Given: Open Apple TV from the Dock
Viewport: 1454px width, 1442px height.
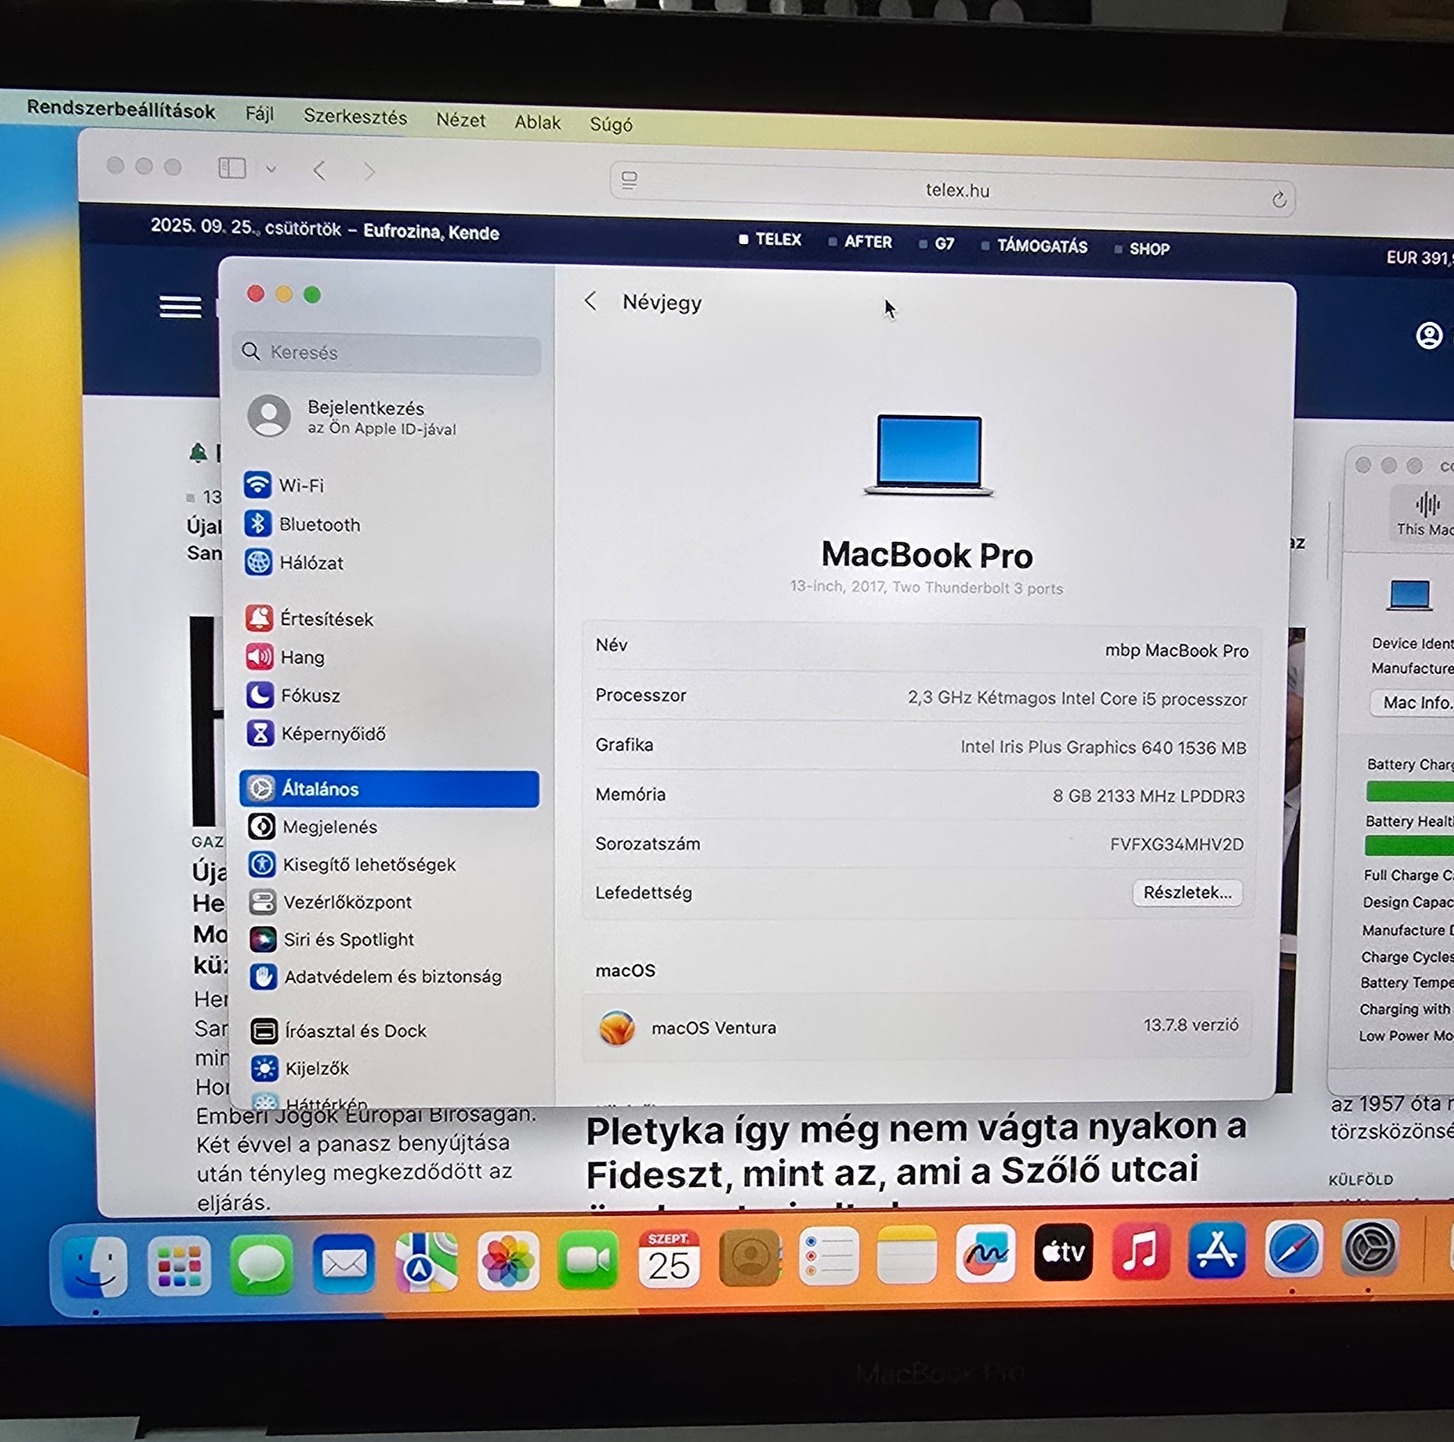Looking at the screenshot, I should [1063, 1251].
